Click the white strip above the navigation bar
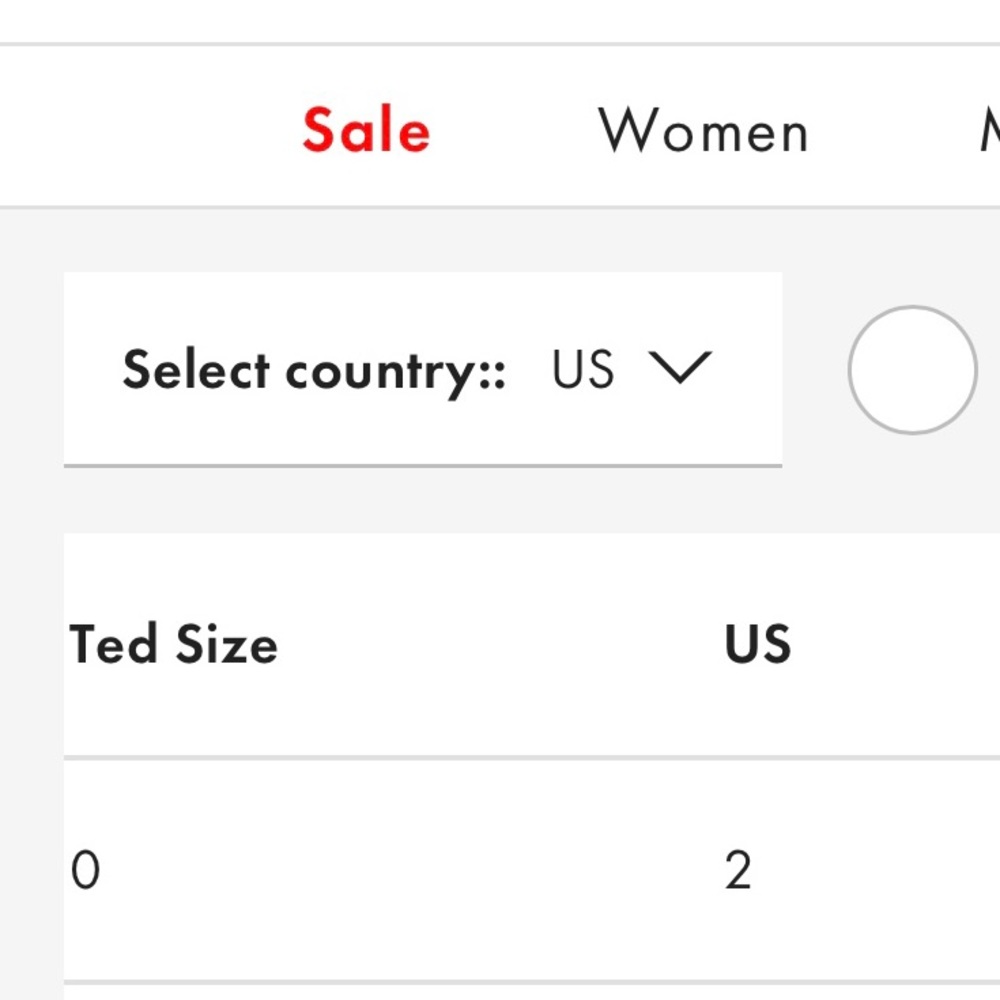 [x=500, y=19]
